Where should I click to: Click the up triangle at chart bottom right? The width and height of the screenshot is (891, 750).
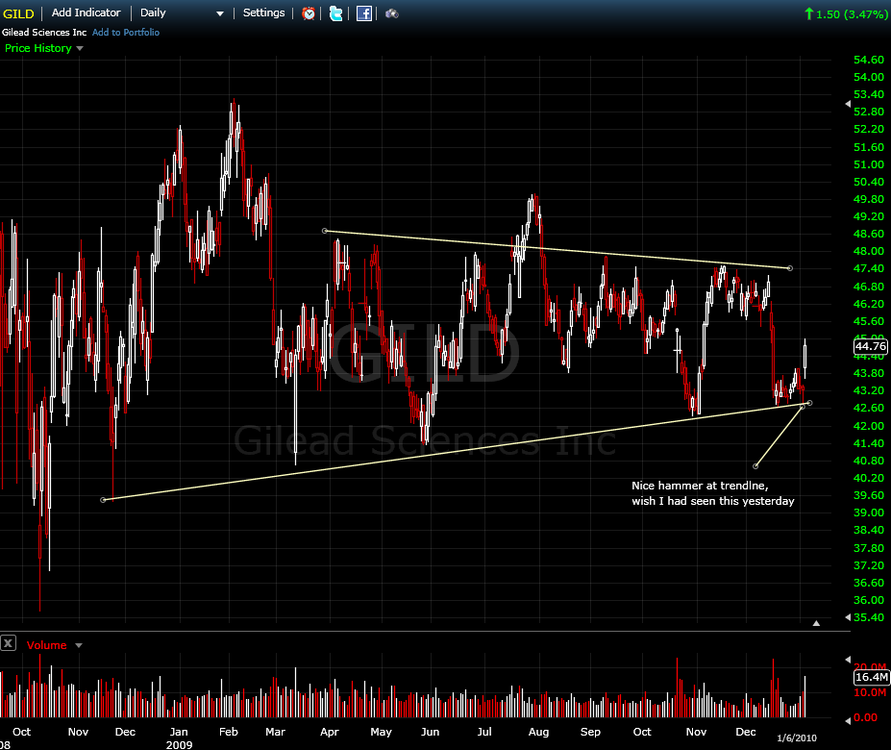tap(816, 623)
